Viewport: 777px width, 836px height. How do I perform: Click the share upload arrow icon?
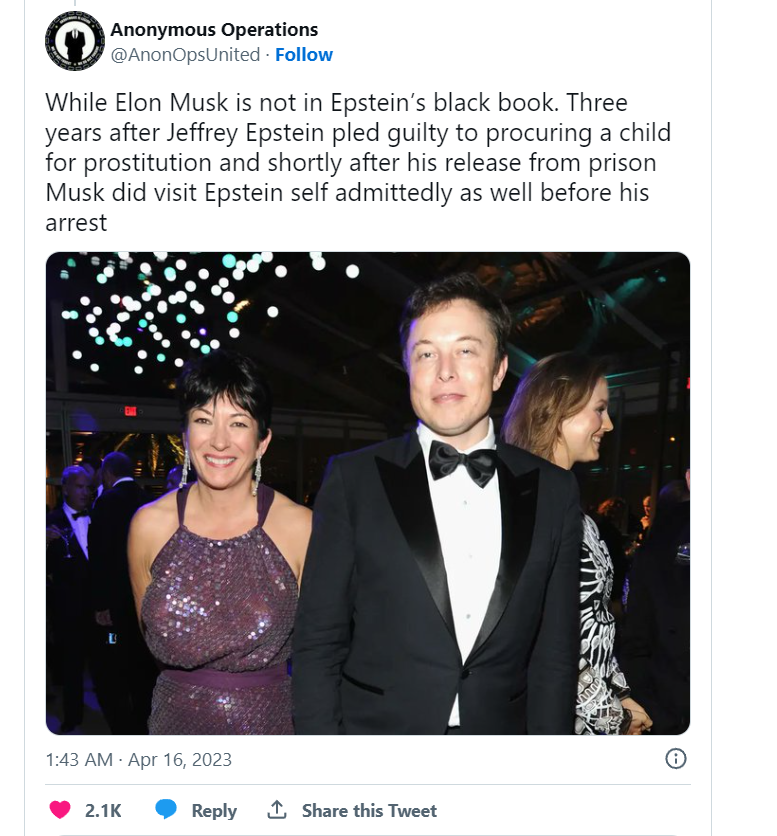point(277,810)
